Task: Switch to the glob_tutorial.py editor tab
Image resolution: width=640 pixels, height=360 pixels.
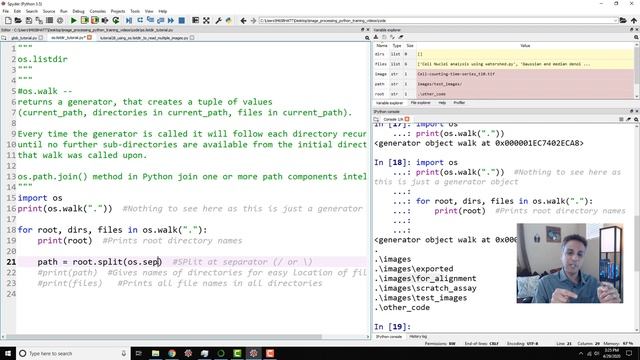Action: 24,38
